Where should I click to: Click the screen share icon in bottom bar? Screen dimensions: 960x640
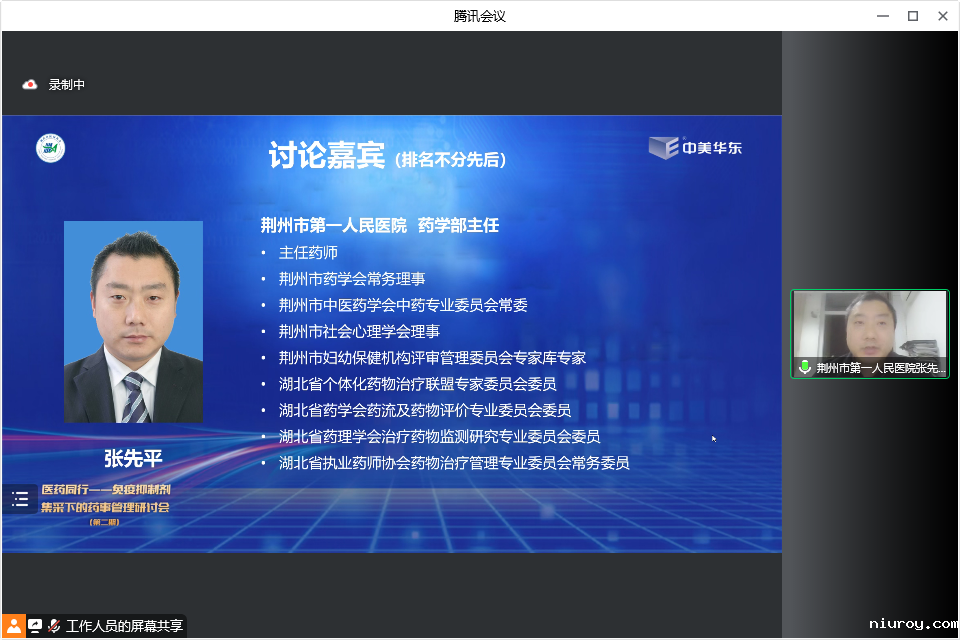click(36, 626)
